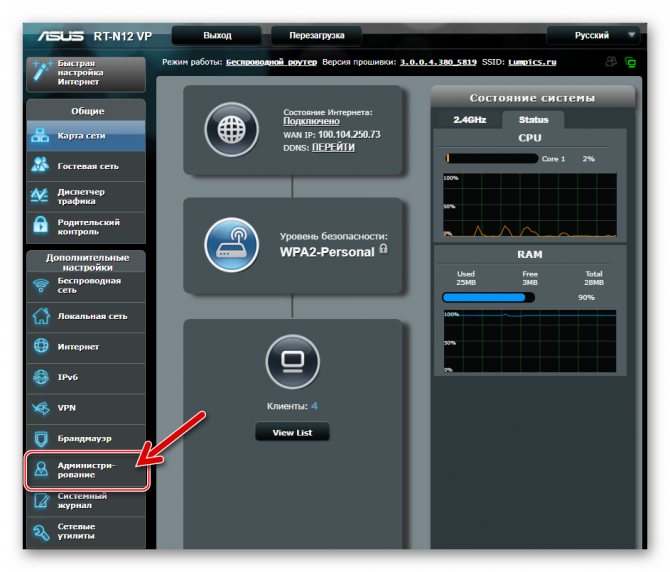The image size is (670, 572).
Task: Click the Подключено internet status link
Action: coord(311,121)
